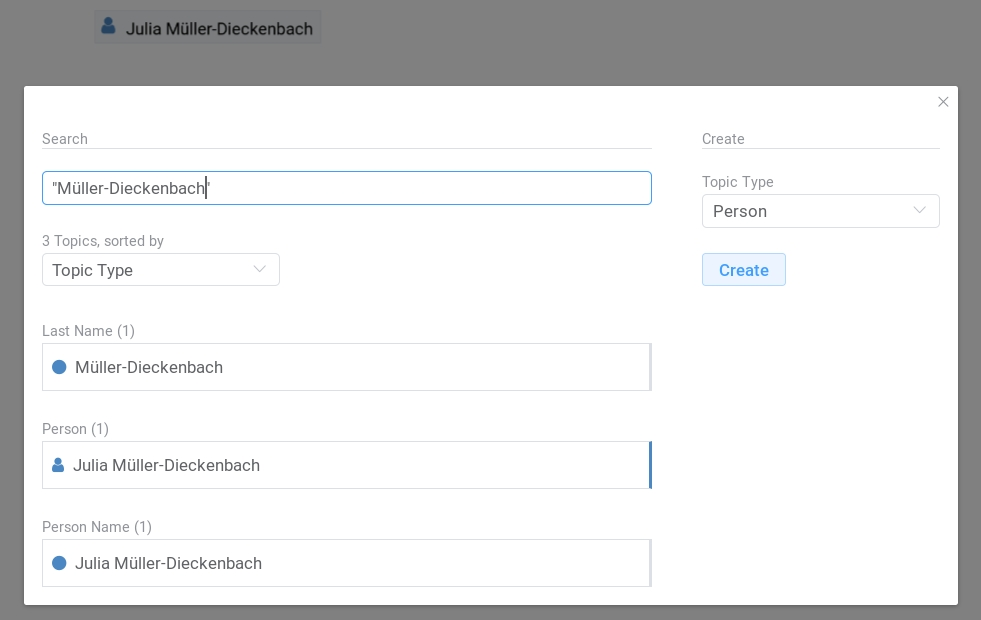Screen dimensions: 981x620
Task: Click the chevron on the Person type selector
Action: (919, 210)
